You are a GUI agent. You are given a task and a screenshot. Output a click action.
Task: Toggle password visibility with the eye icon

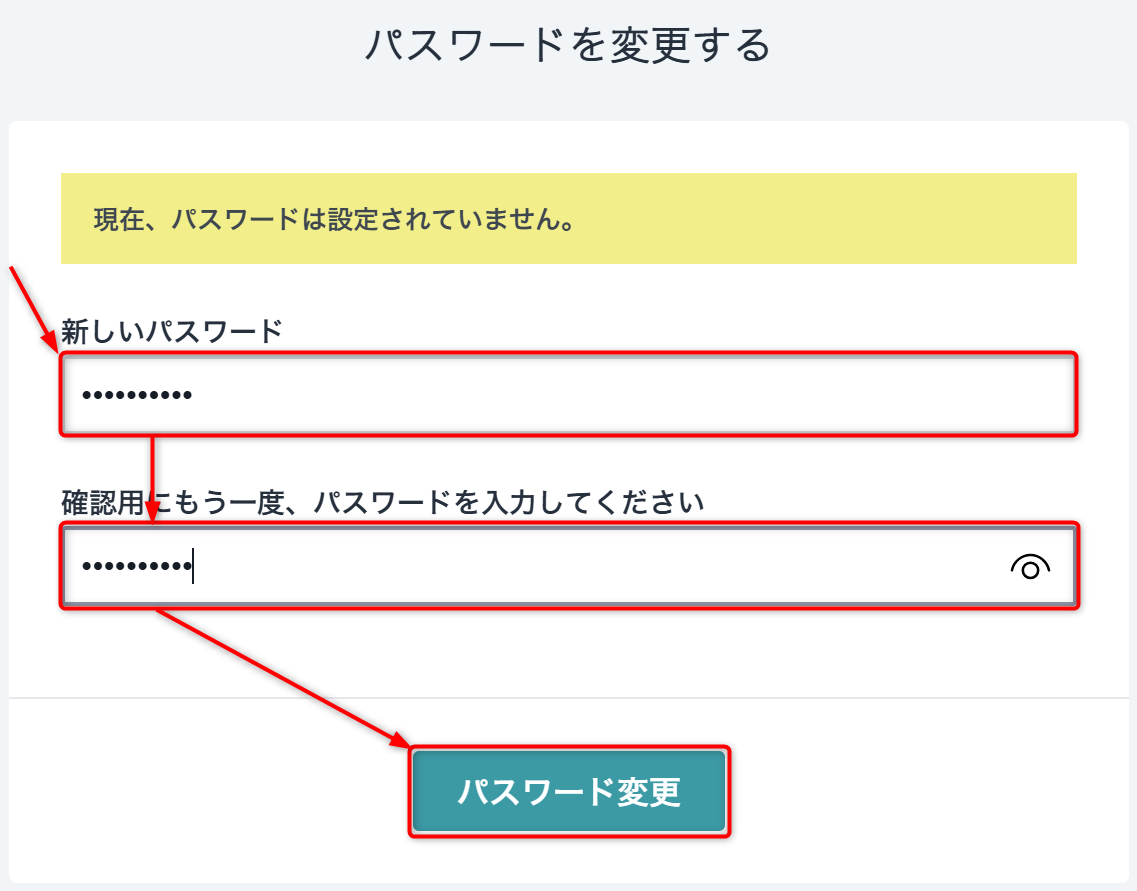pos(1030,568)
